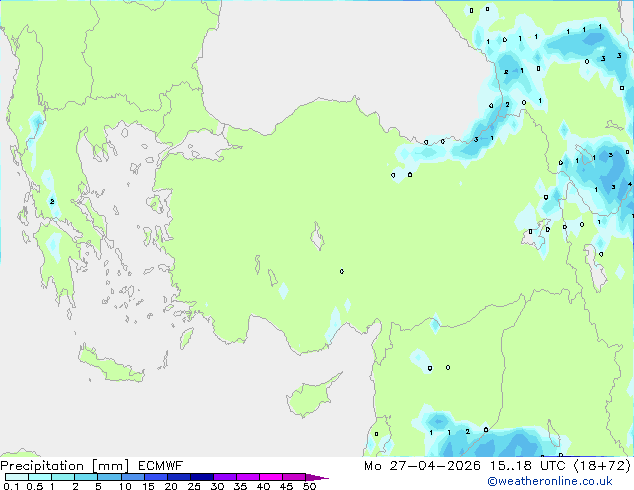Click the 'Precipitation [mm]' title text
The width and height of the screenshot is (634, 490).
click(65, 466)
